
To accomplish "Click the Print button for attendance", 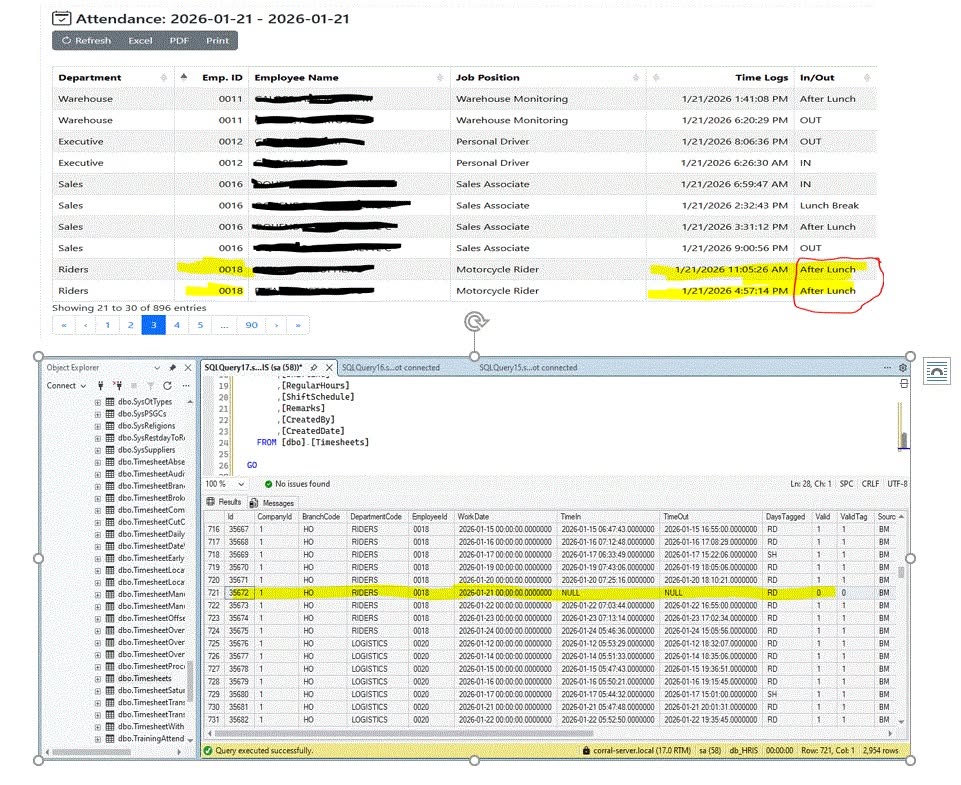I will [x=217, y=40].
